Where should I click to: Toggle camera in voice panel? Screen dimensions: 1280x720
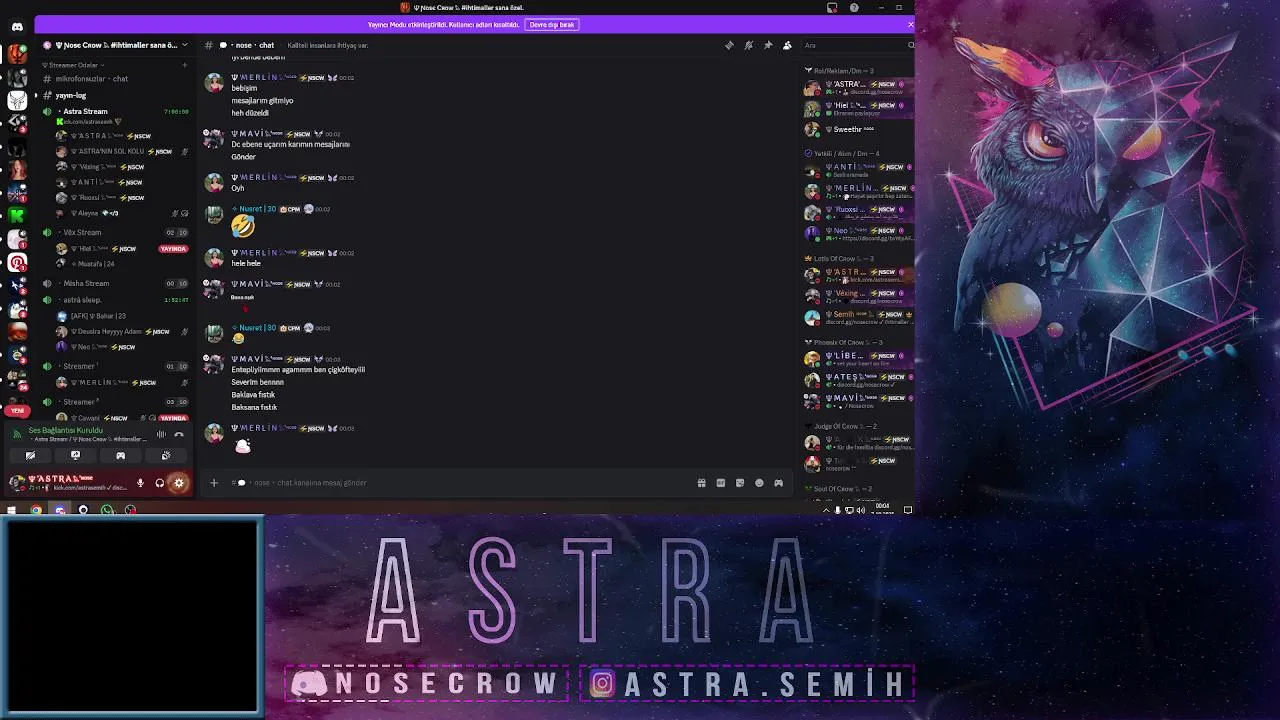30,456
